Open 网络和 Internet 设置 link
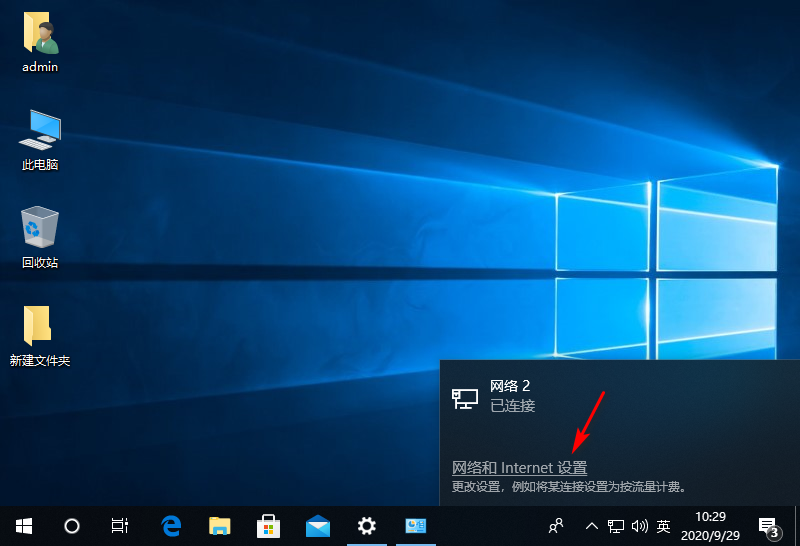 point(519,467)
